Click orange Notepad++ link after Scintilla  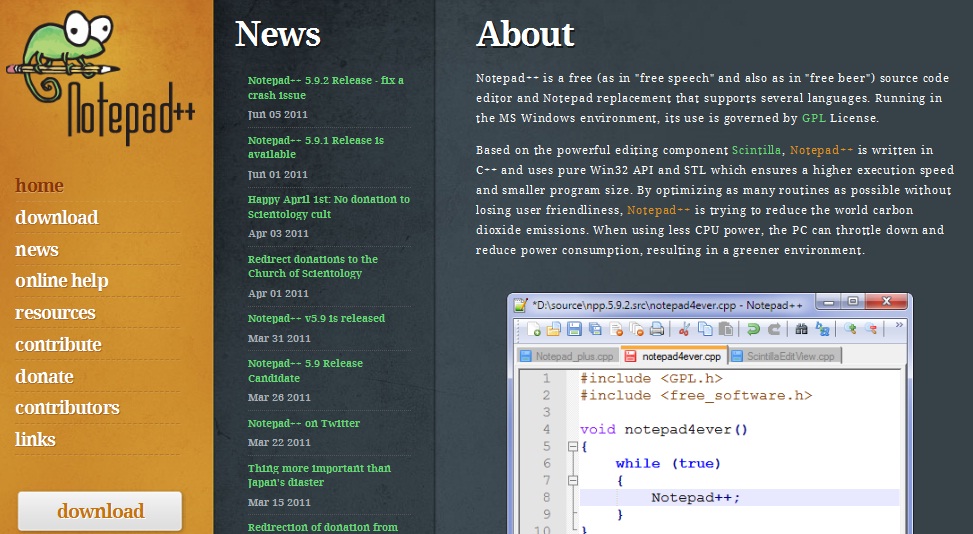click(x=822, y=150)
